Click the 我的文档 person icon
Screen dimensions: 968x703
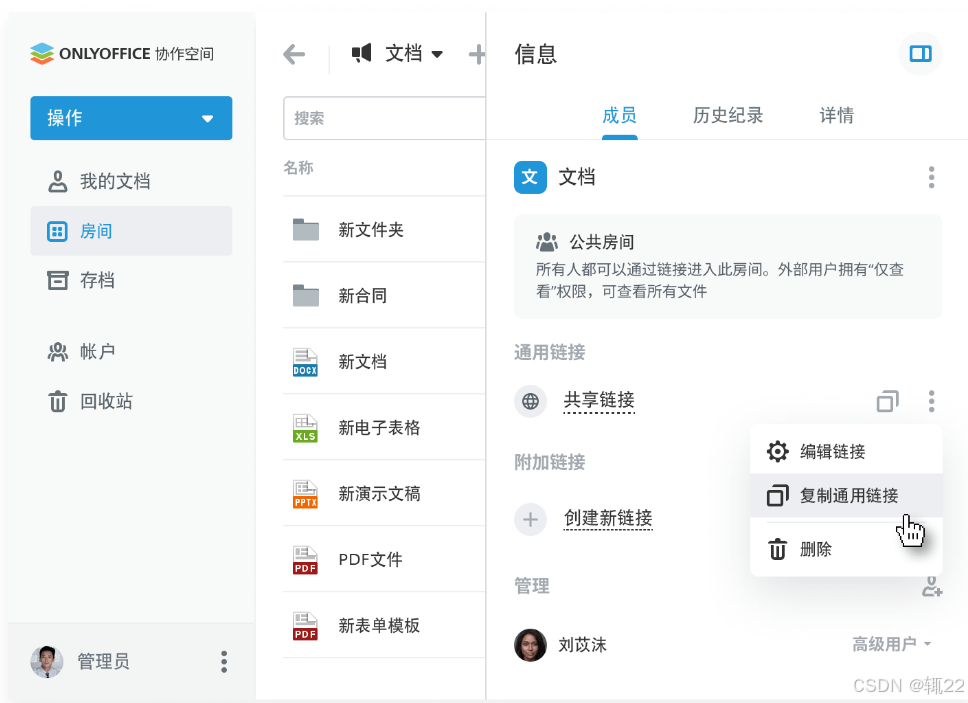(x=57, y=181)
